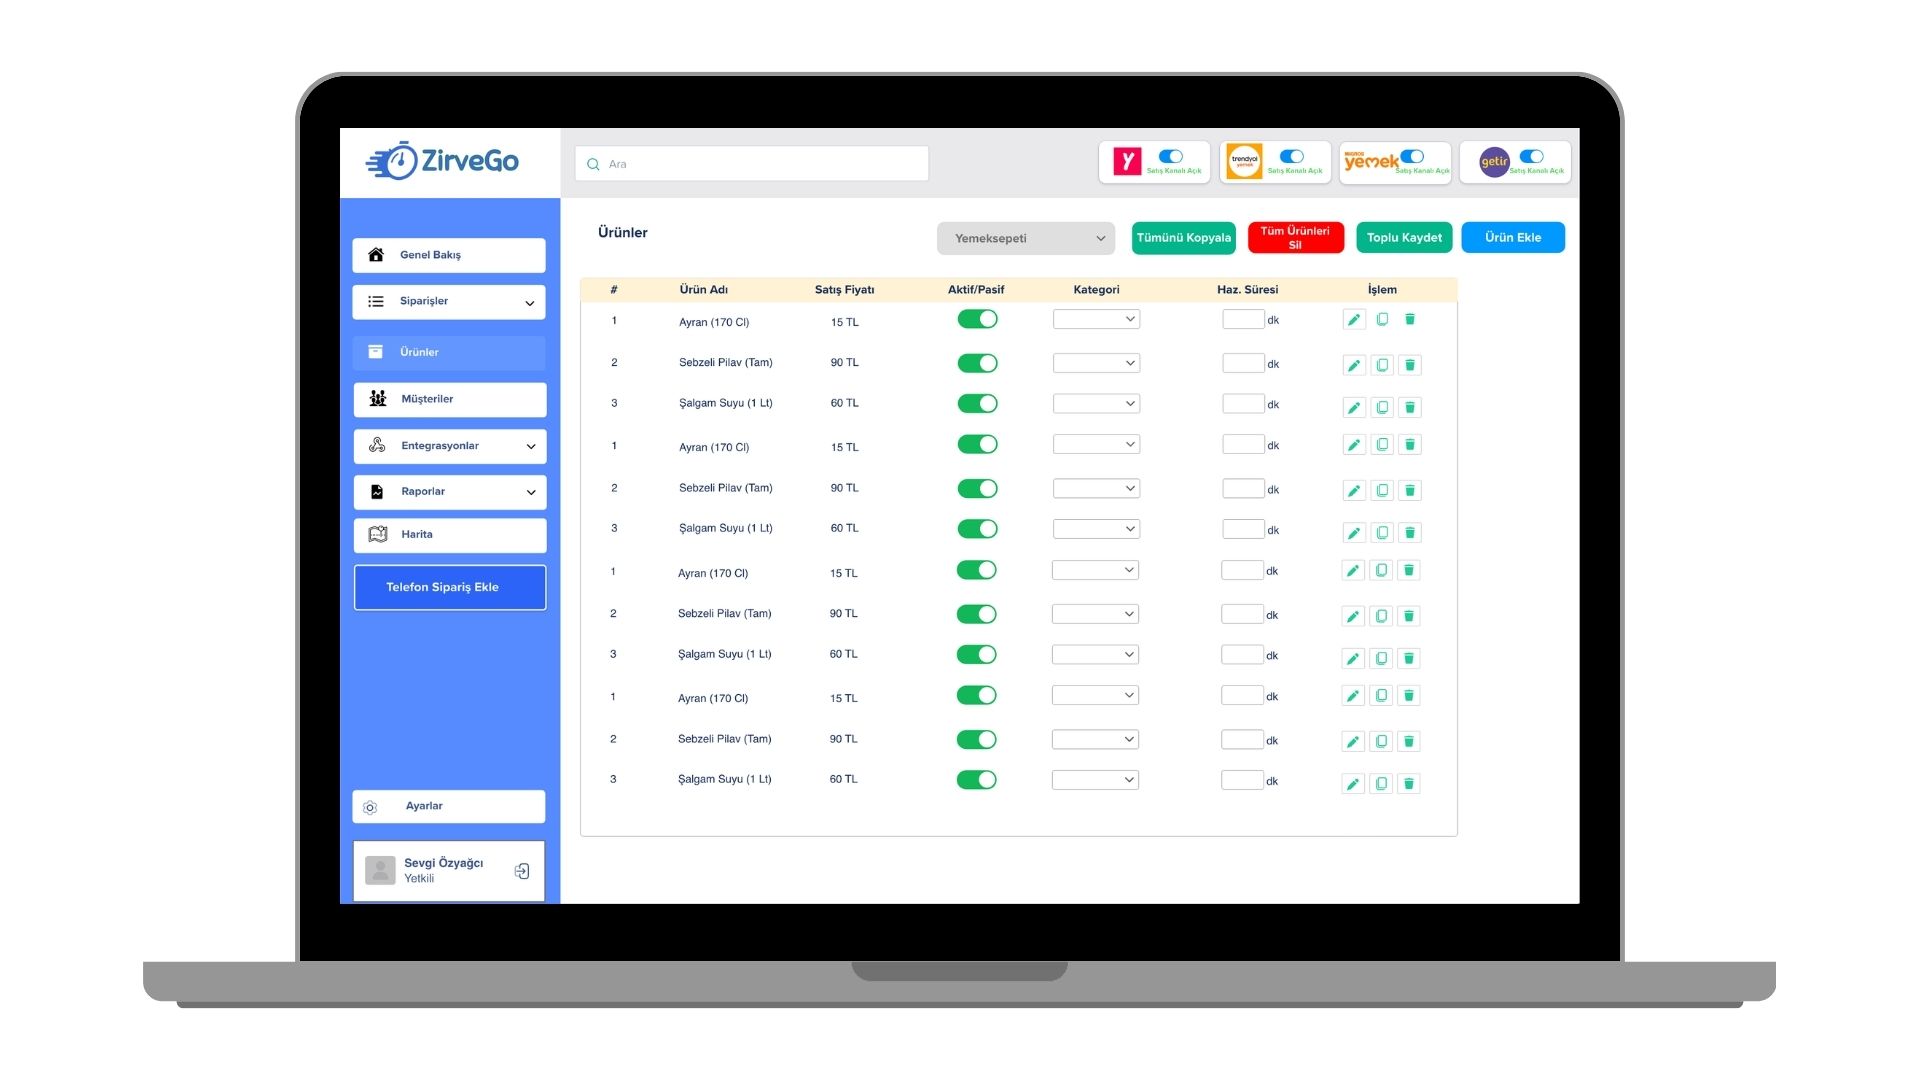Expand the Siparişler sidebar menu
Viewport: 1920px width, 1080px height.
(529, 302)
